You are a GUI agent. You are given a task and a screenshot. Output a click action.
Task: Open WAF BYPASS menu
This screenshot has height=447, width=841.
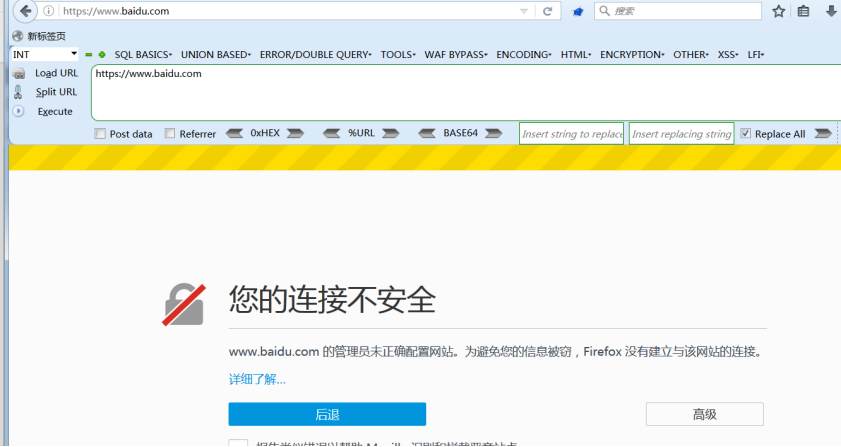tap(456, 55)
